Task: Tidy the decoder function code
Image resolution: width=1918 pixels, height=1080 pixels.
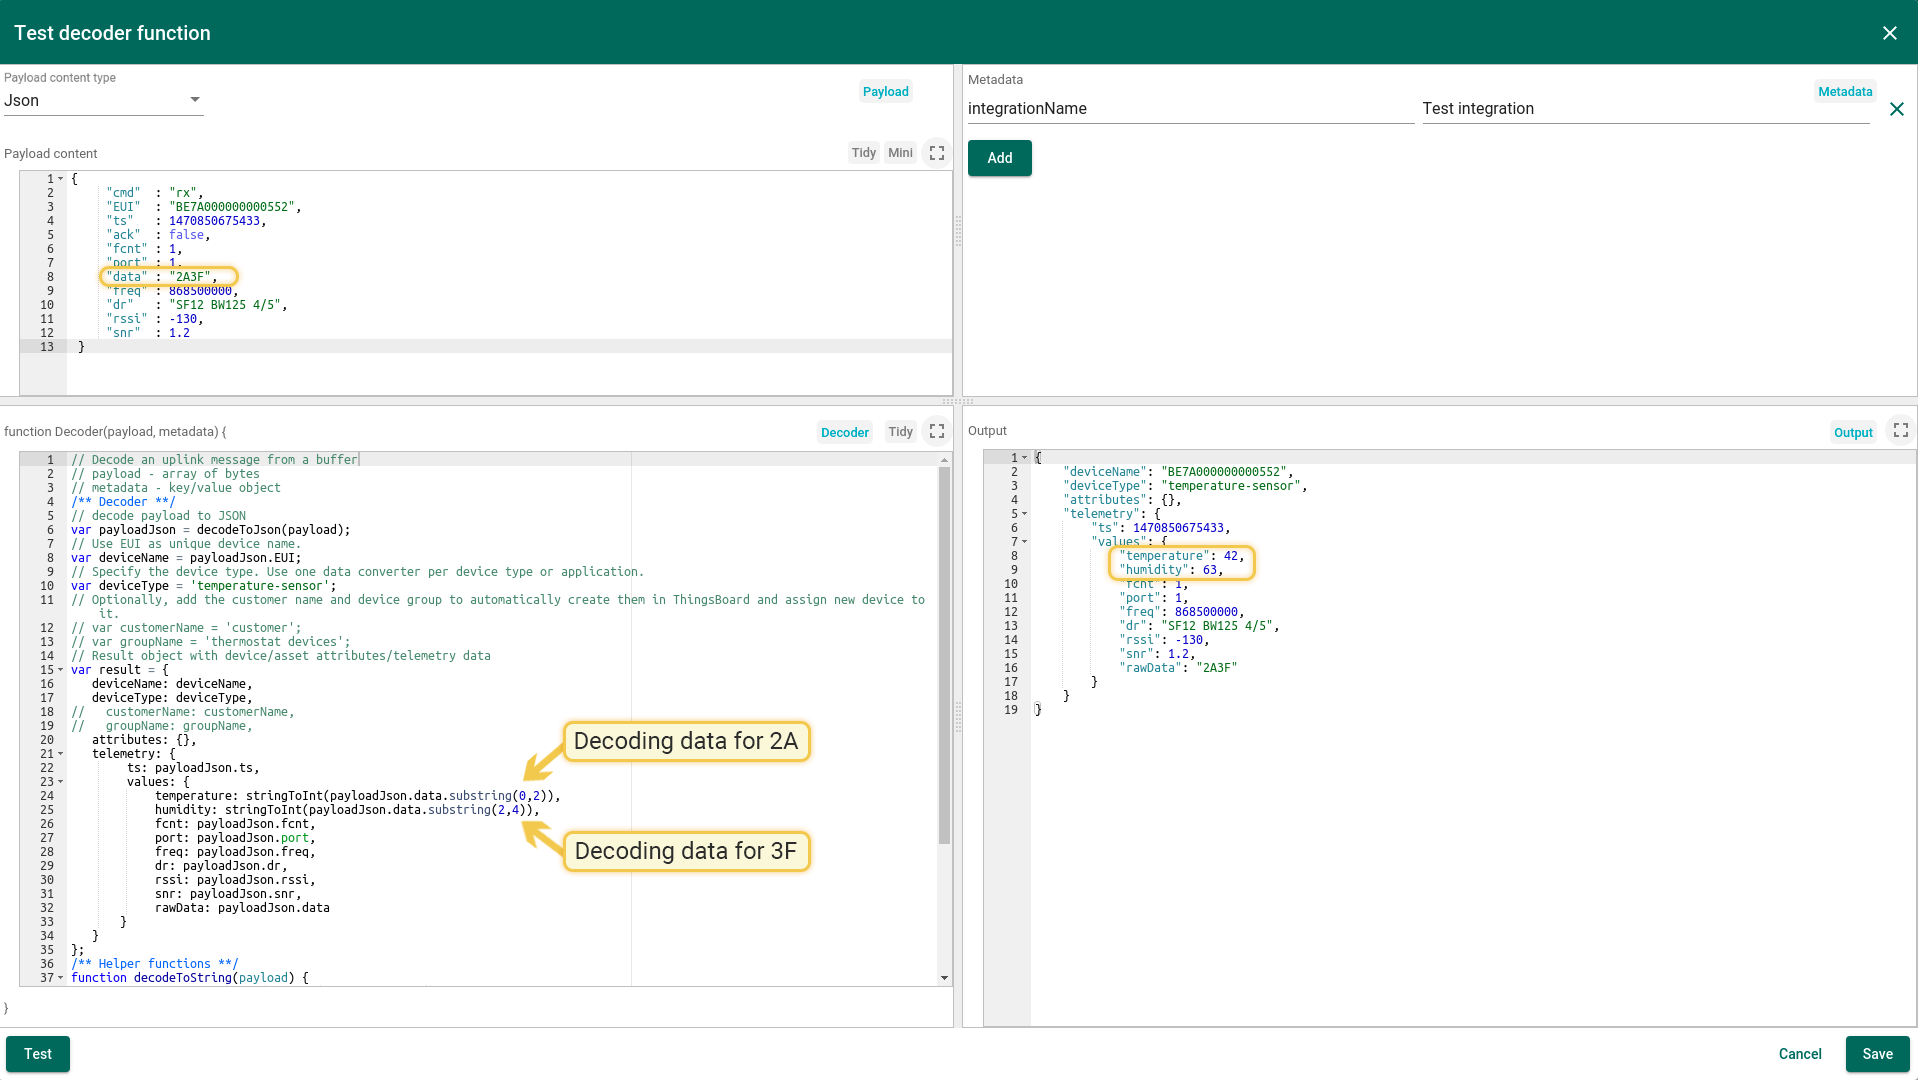Action: click(900, 432)
